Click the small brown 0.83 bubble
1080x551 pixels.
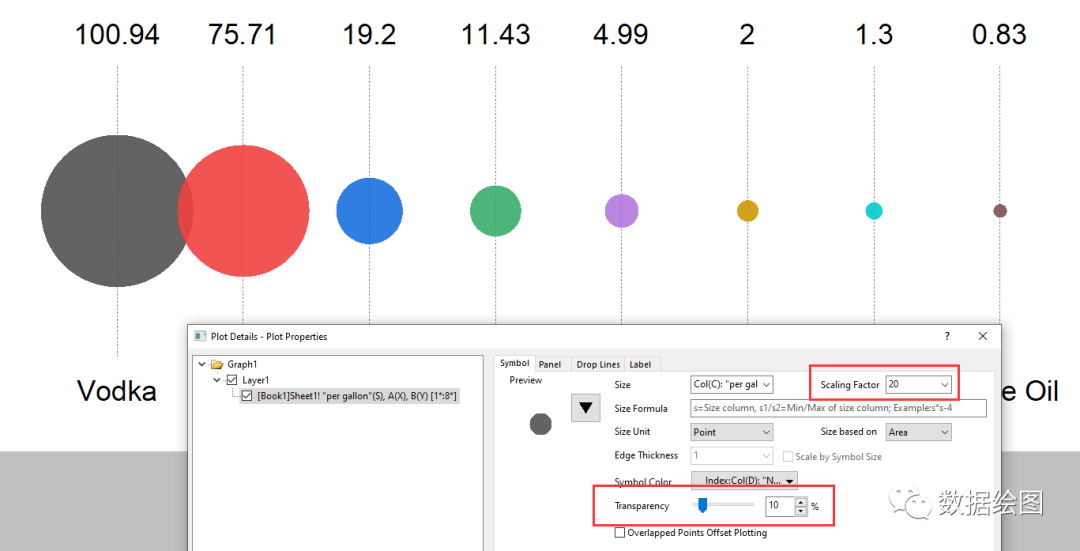point(1000,211)
